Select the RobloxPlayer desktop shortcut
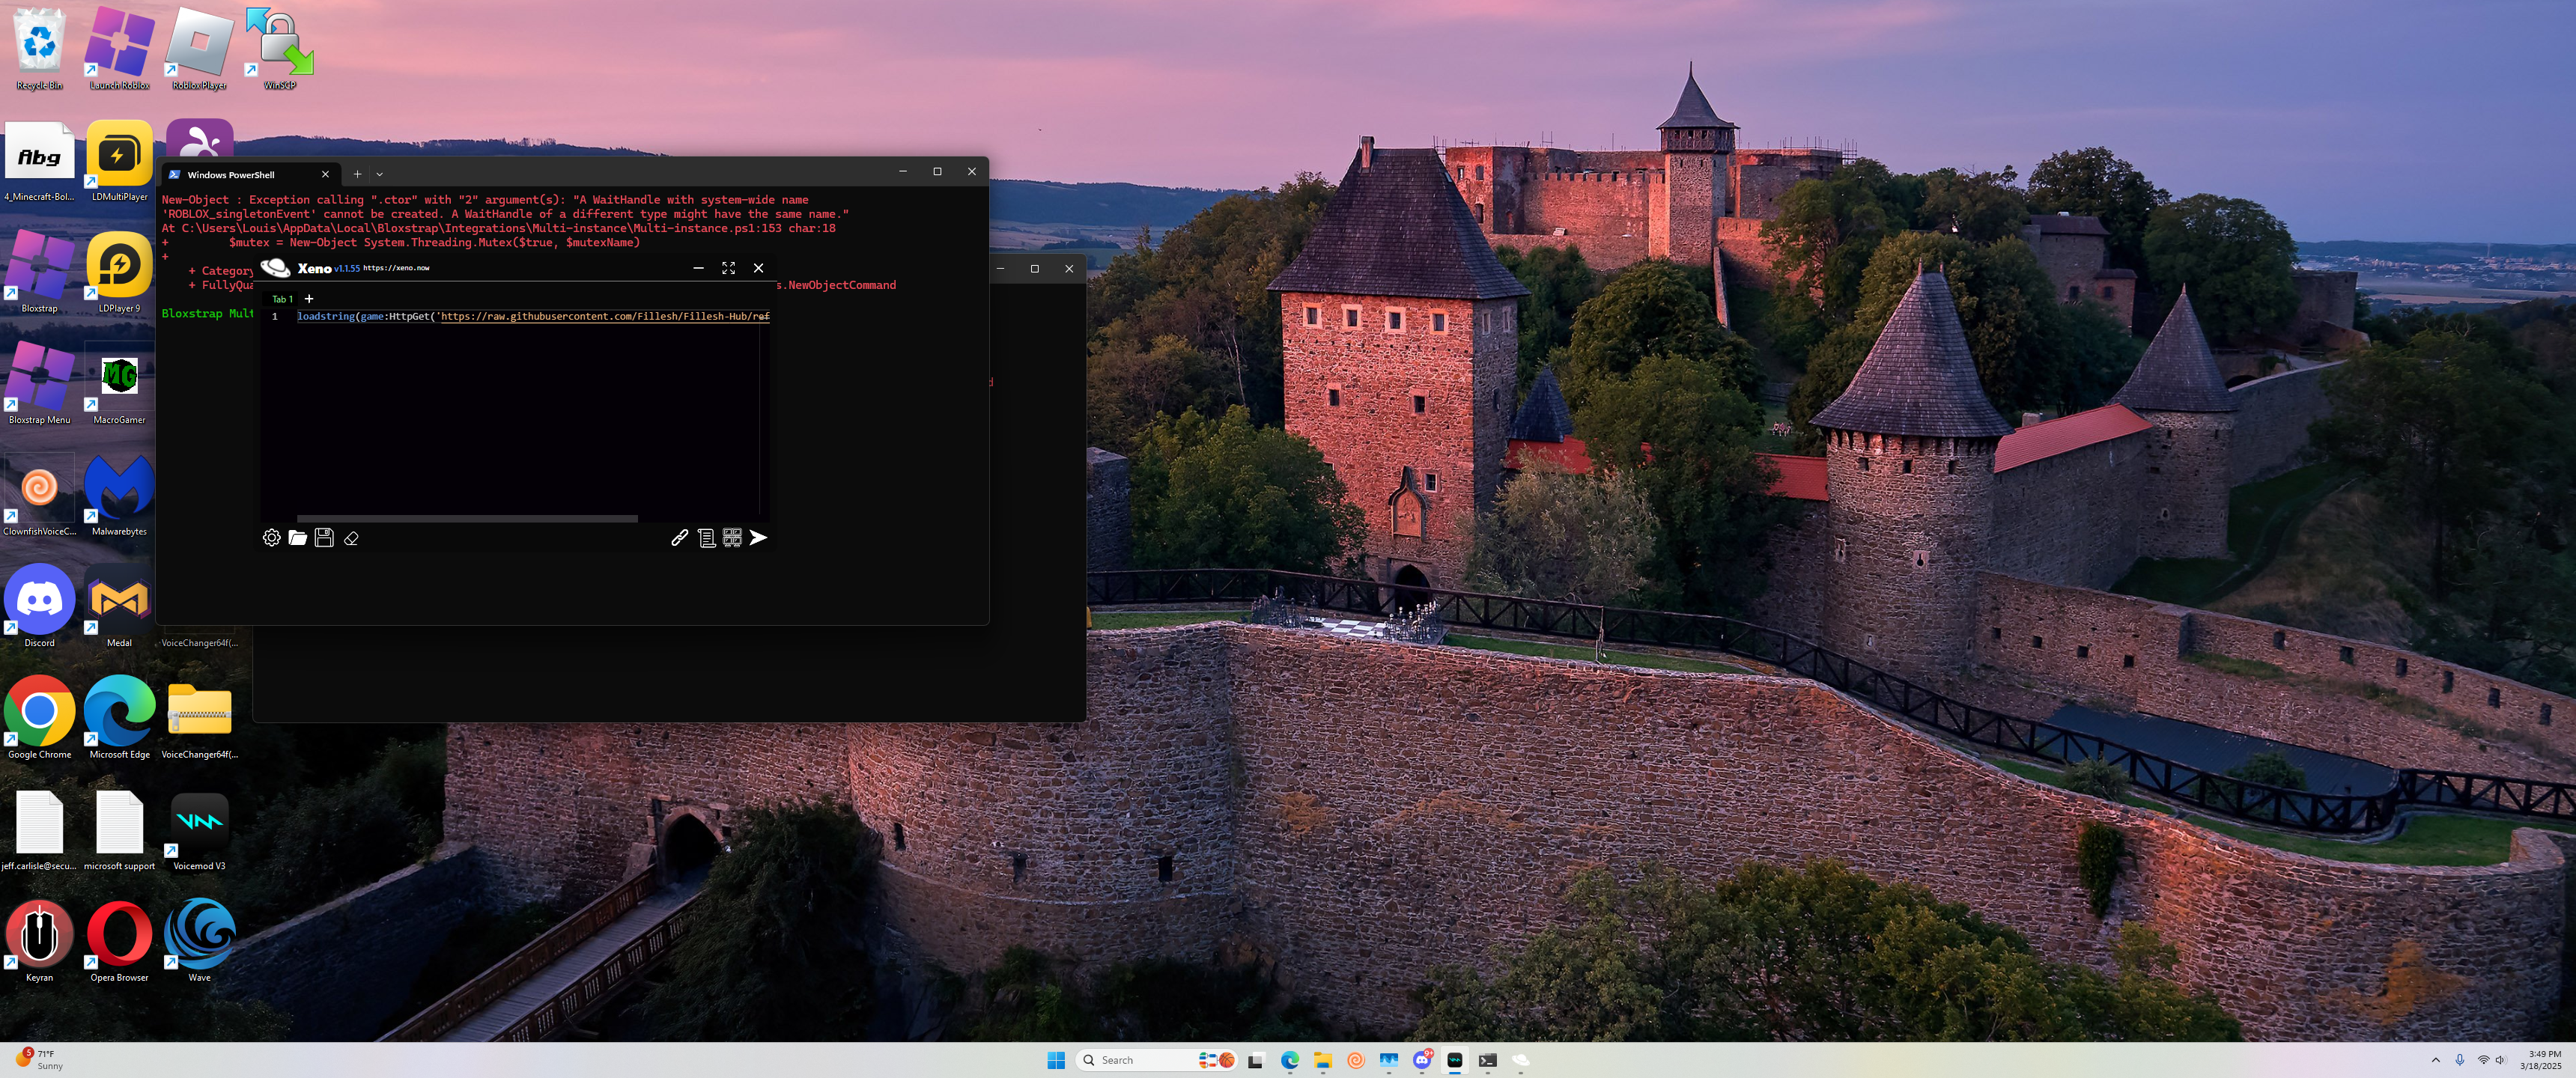 pyautogui.click(x=199, y=49)
